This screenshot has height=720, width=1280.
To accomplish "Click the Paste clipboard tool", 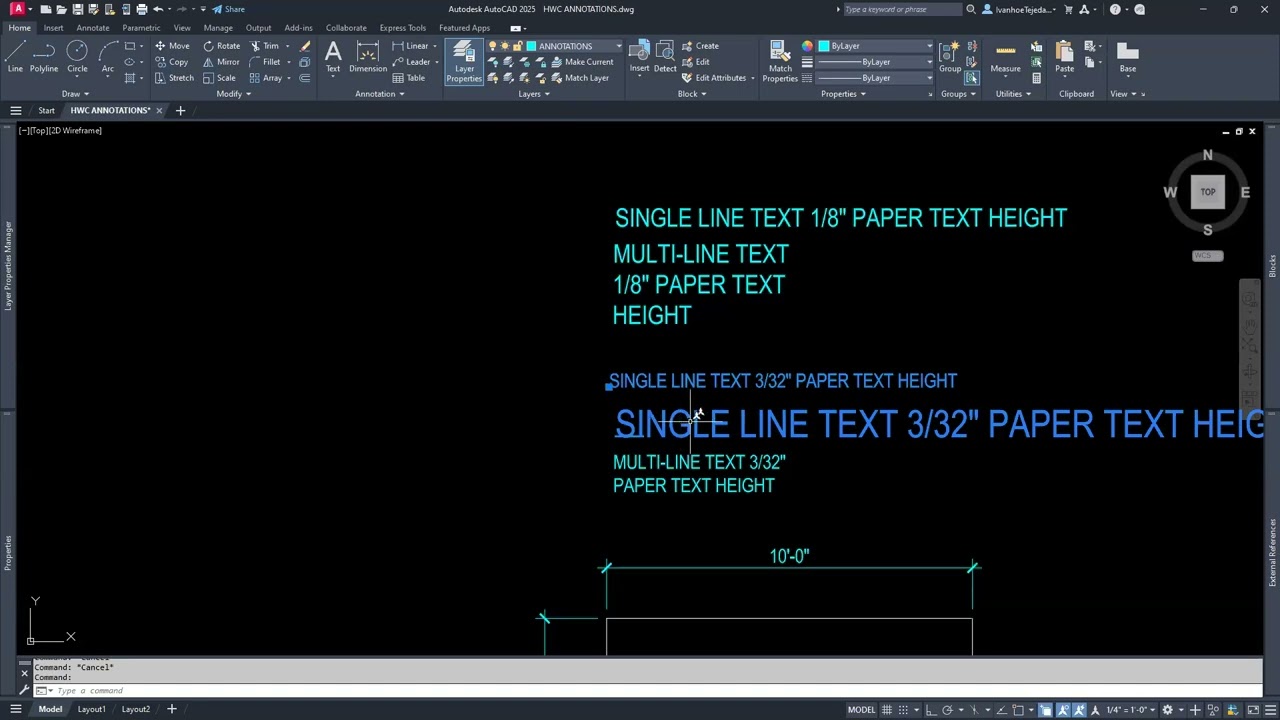I will pyautogui.click(x=1064, y=57).
